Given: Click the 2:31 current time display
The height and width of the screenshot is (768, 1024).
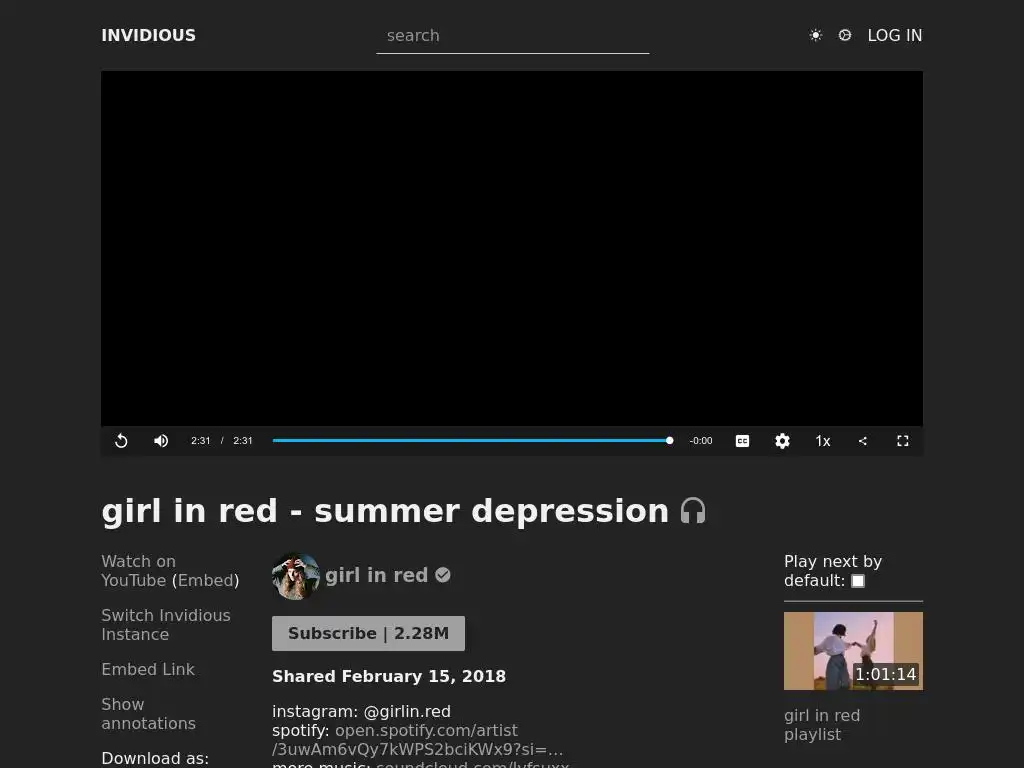Looking at the screenshot, I should (x=200, y=441).
